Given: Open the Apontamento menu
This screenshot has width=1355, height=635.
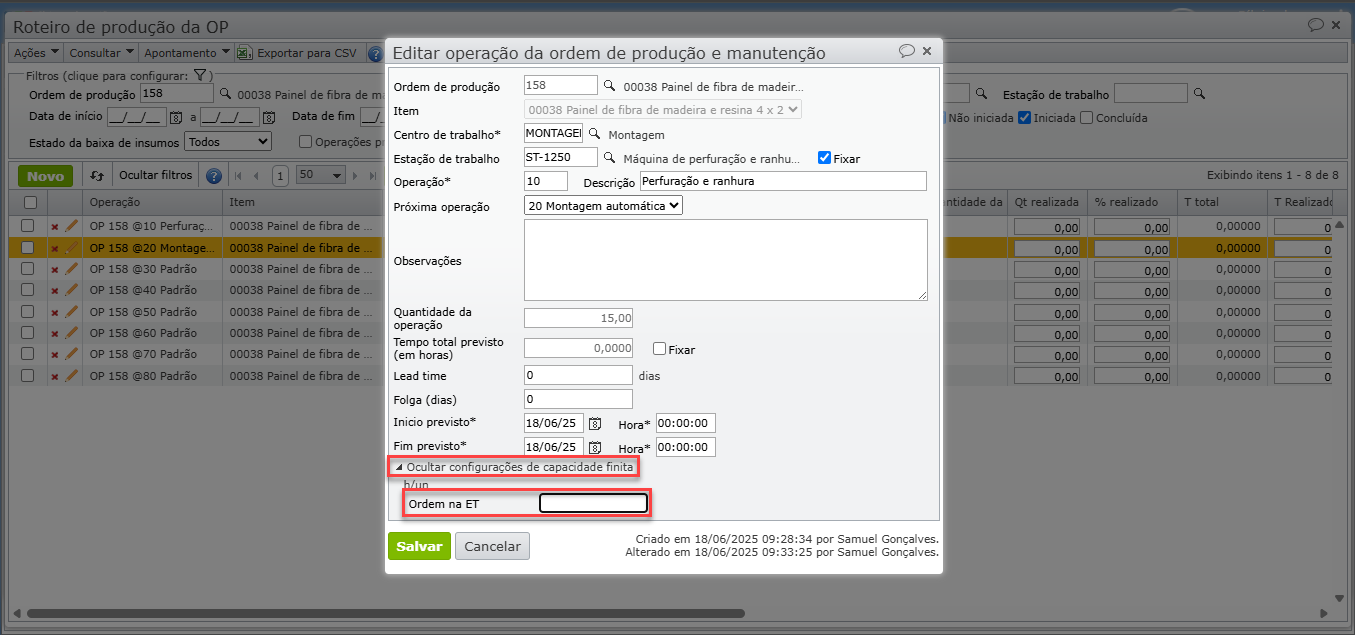Looking at the screenshot, I should [x=186, y=52].
